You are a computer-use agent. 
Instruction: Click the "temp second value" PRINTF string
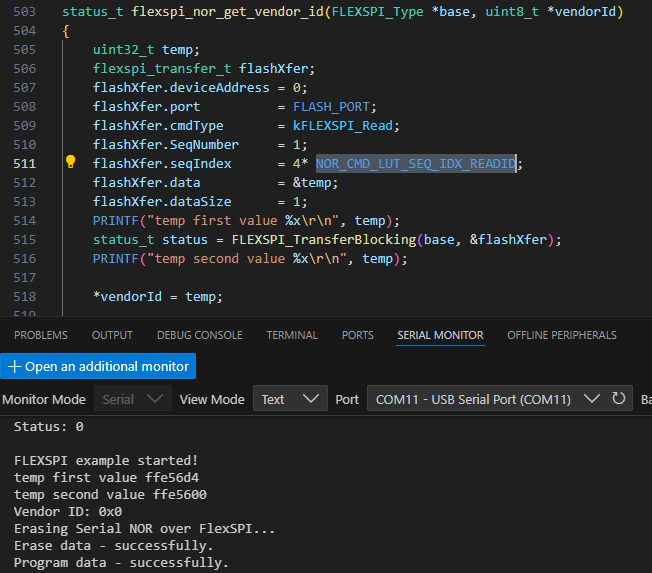250,259
